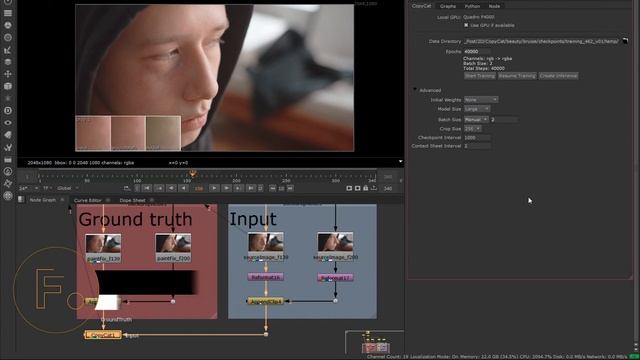Viewport: 640px width, 360px height.
Task: Skip backward by the increment of 10 frames
Action: [273, 188]
